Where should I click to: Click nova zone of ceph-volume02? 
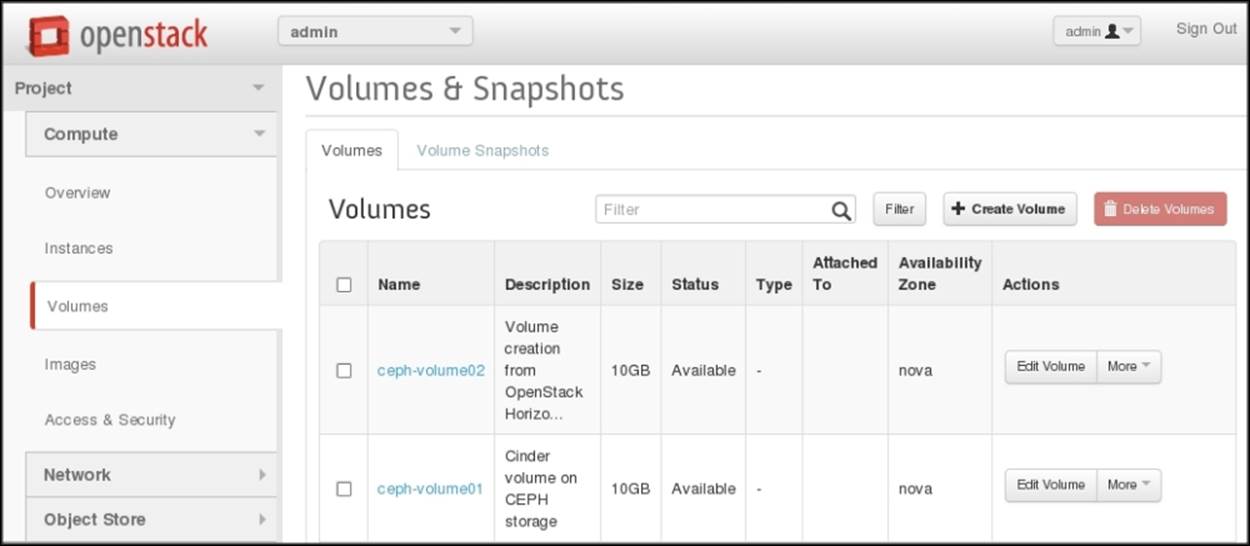click(x=915, y=370)
